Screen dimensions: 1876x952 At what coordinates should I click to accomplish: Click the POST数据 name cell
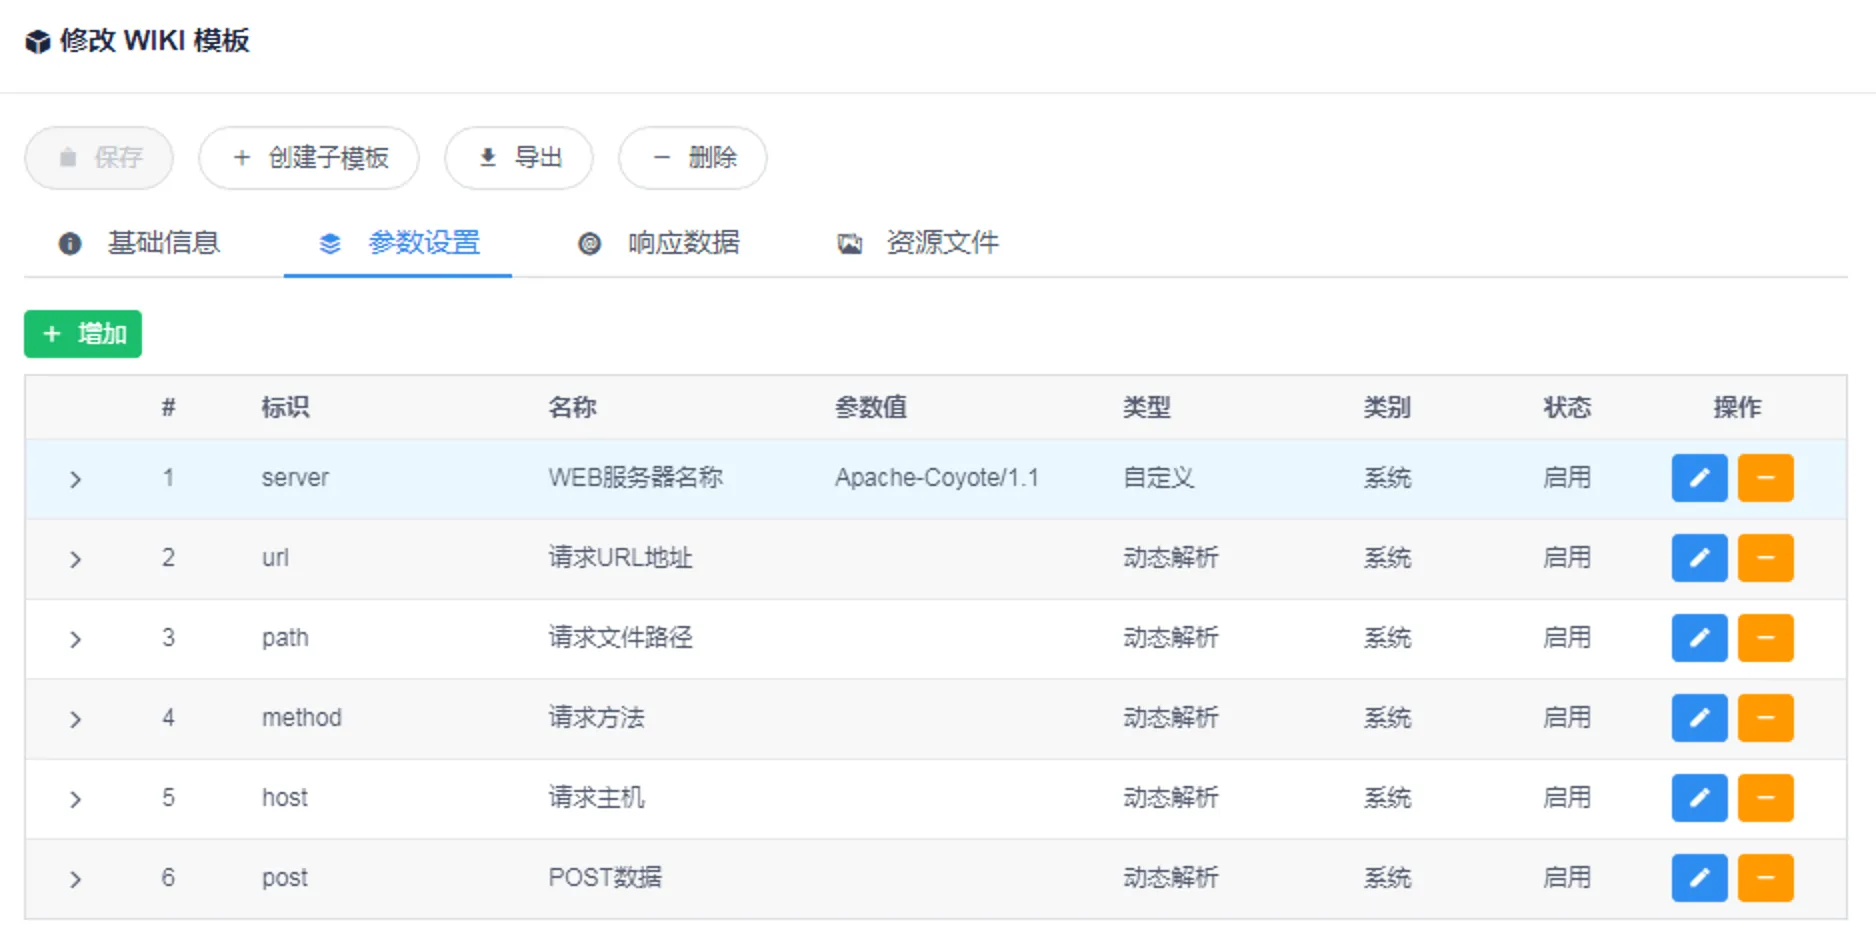pos(605,878)
